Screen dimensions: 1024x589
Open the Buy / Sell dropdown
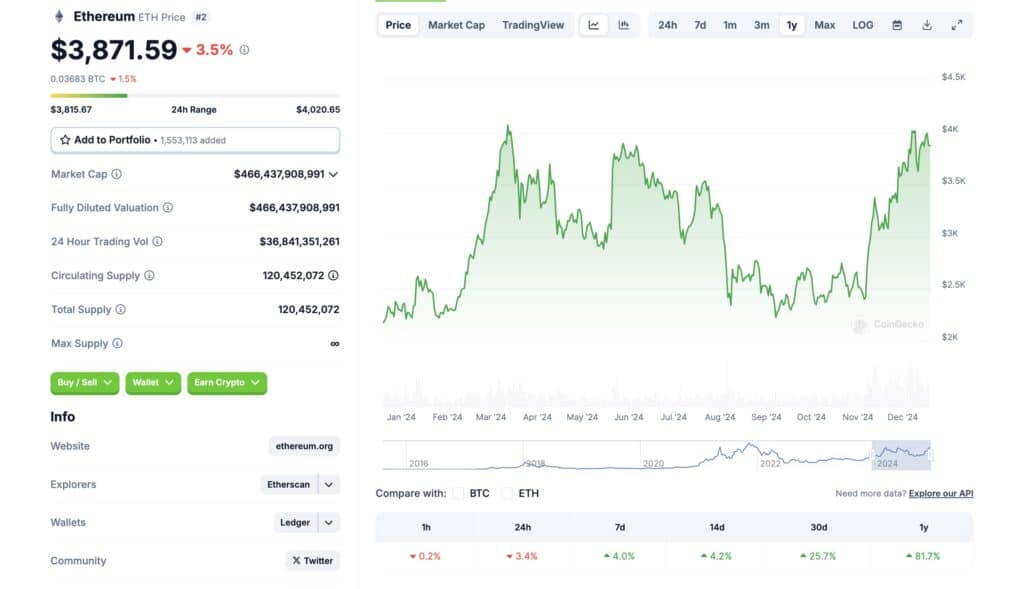pyautogui.click(x=85, y=383)
